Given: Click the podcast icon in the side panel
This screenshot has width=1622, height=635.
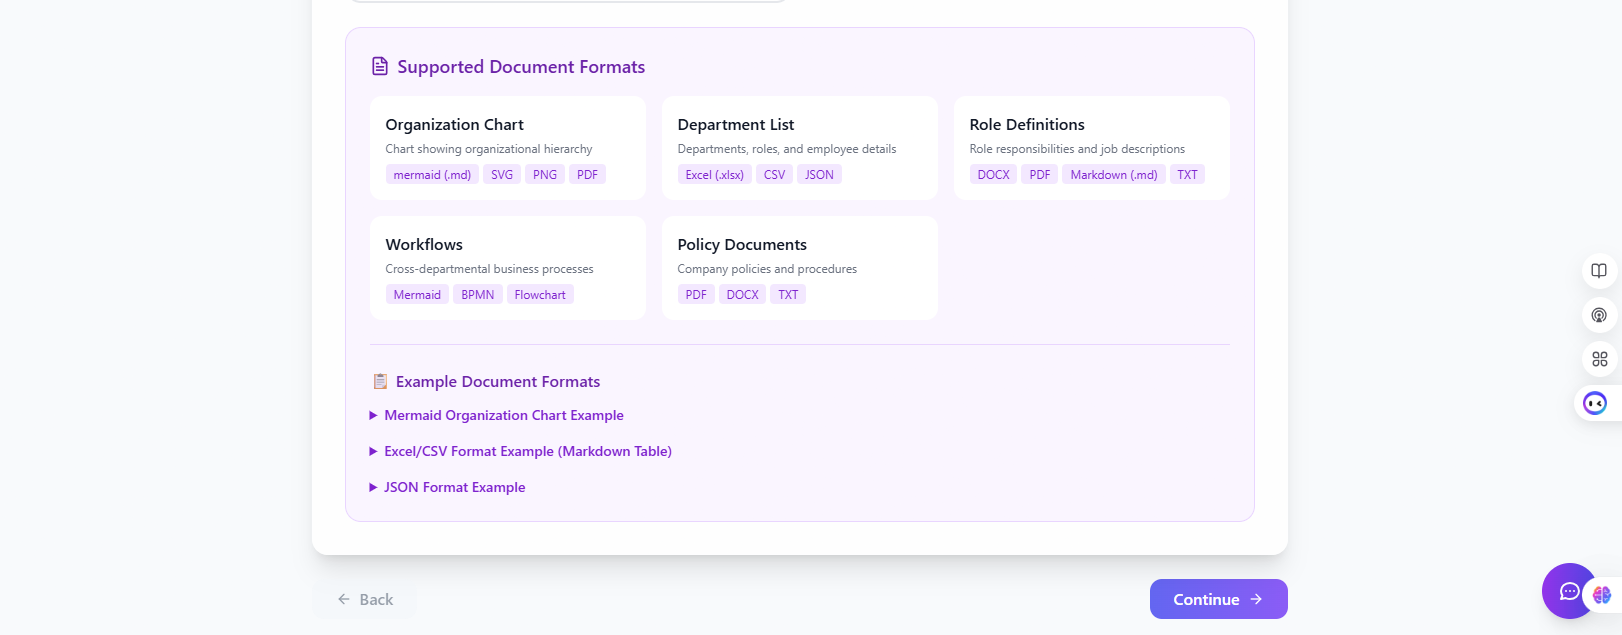Looking at the screenshot, I should click(x=1599, y=315).
